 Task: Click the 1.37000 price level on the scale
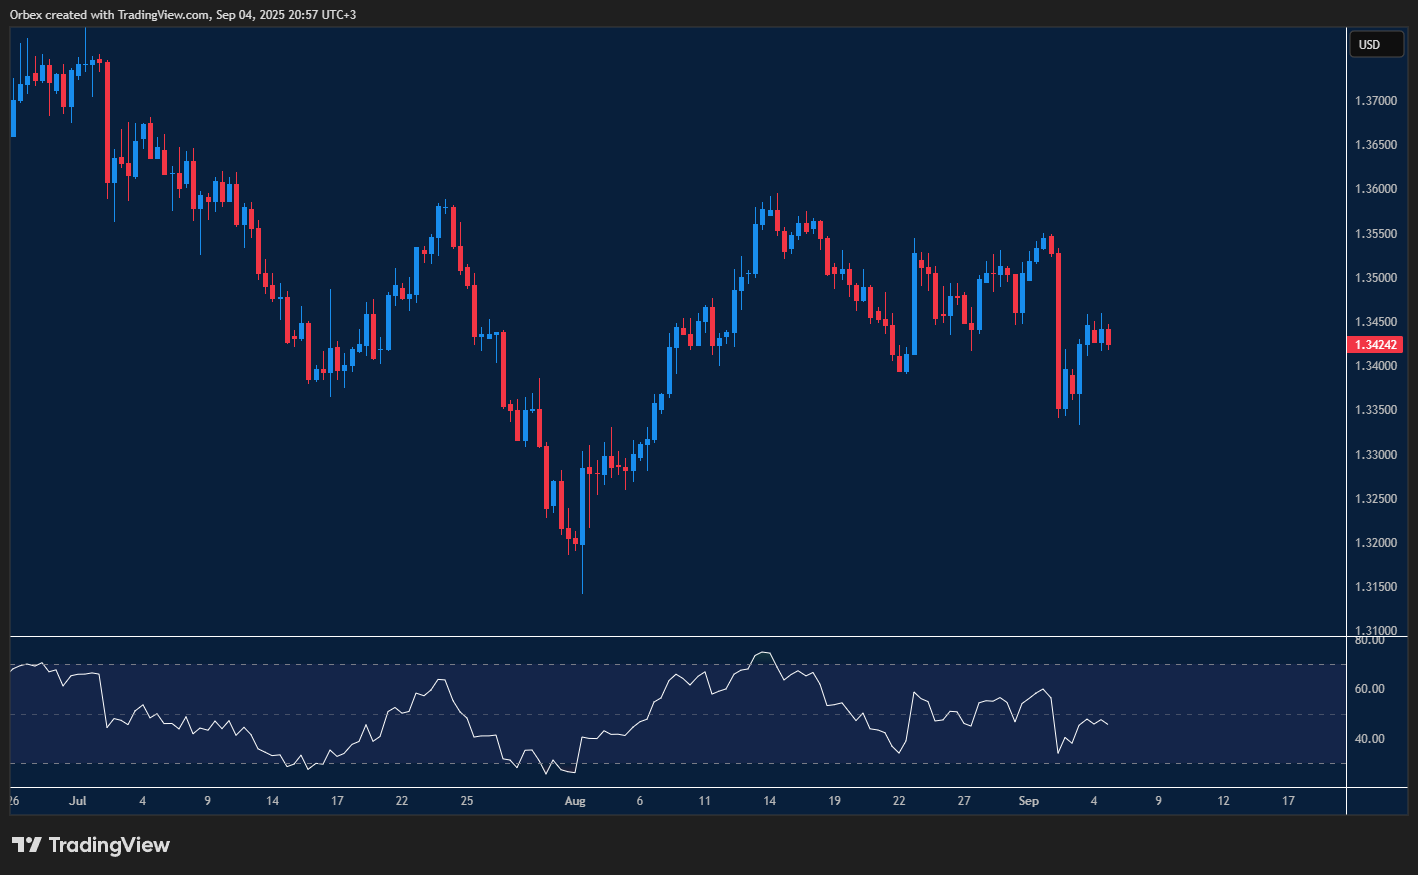pyautogui.click(x=1376, y=100)
